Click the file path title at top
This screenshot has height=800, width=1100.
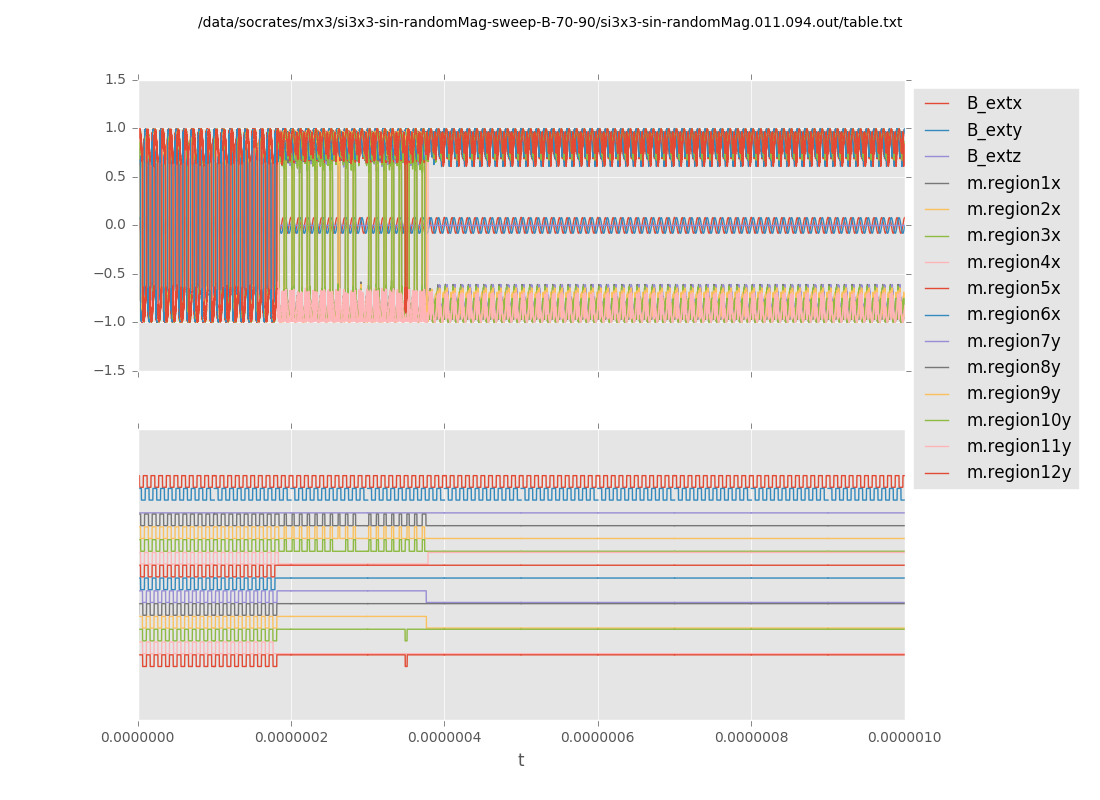[x=550, y=23]
